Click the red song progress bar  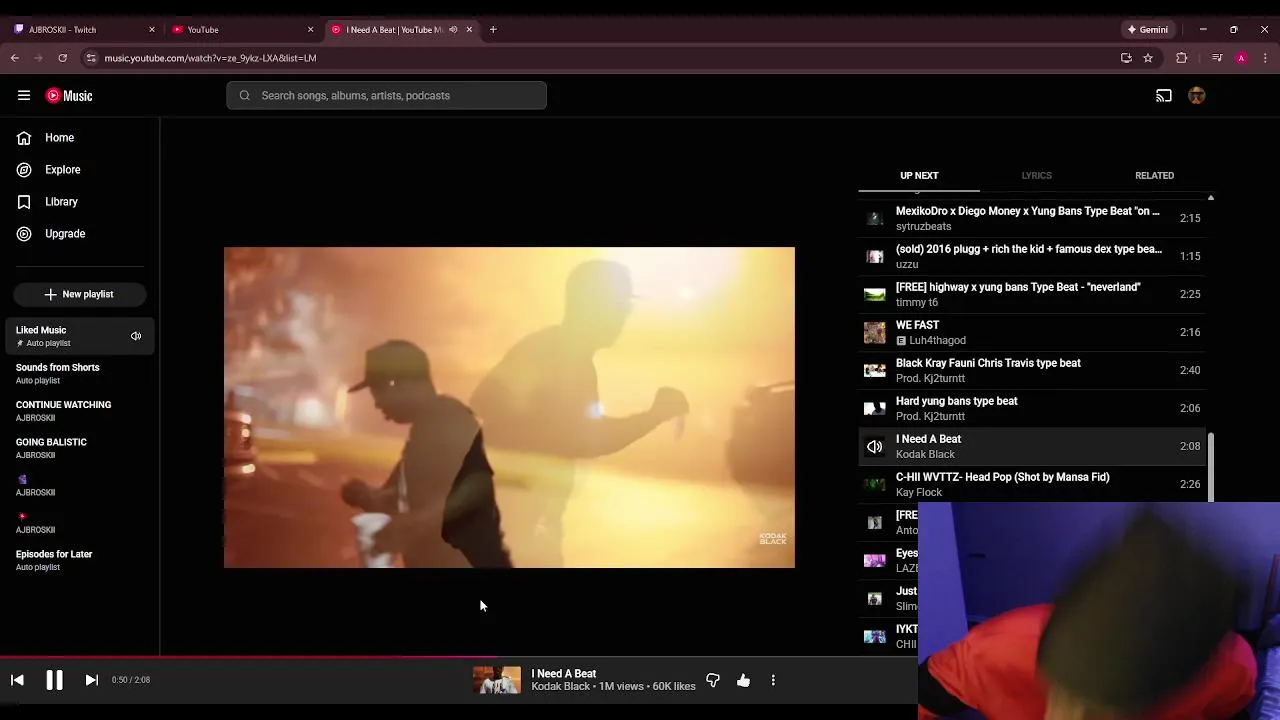point(459,658)
